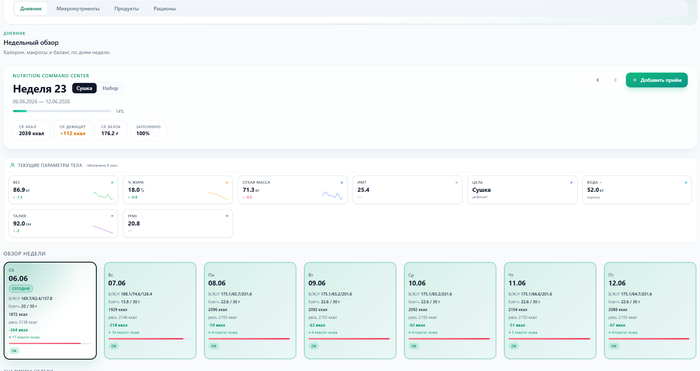Click the dot on the ИМТ card
The height and width of the screenshot is (371, 700).
456,183
